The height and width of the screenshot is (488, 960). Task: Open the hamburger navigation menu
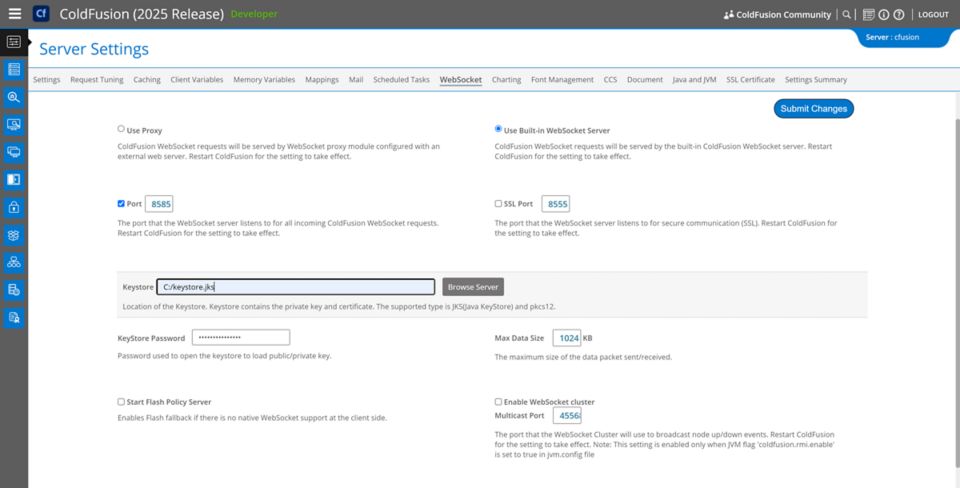coord(14,14)
